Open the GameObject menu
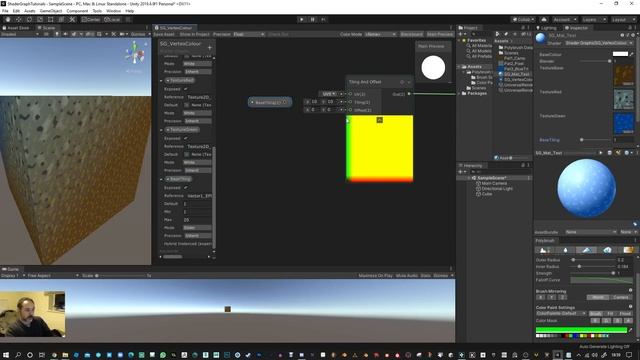Screen dimensions: 640x360 click(x=51, y=11)
